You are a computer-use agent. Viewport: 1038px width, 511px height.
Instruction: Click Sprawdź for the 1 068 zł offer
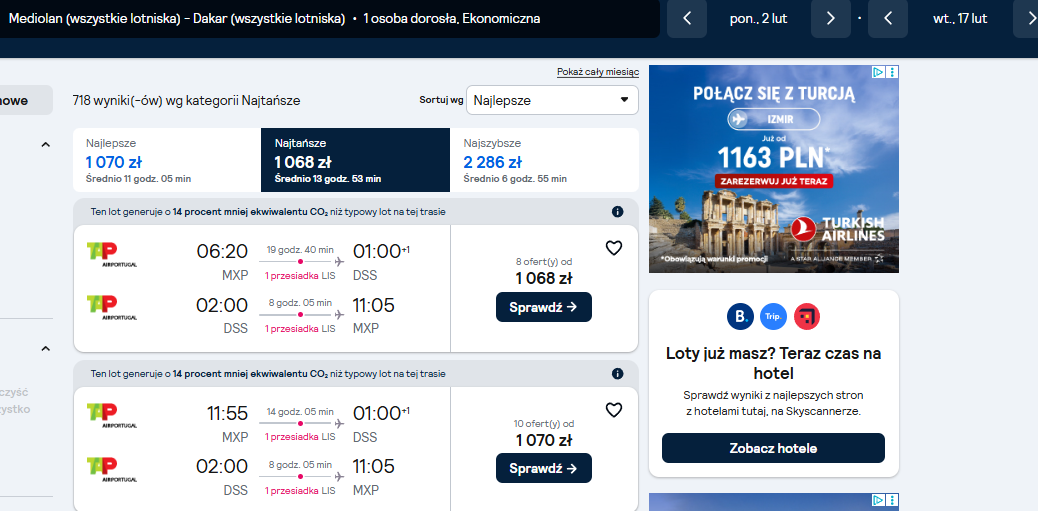point(543,307)
